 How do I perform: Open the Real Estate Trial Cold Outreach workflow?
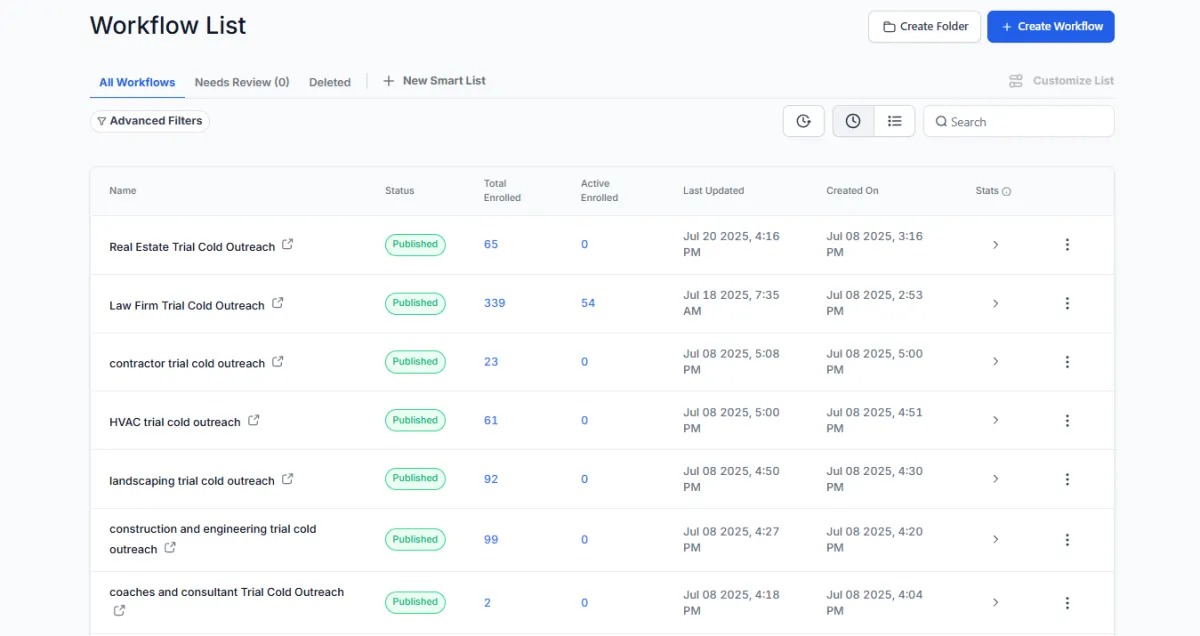(192, 246)
